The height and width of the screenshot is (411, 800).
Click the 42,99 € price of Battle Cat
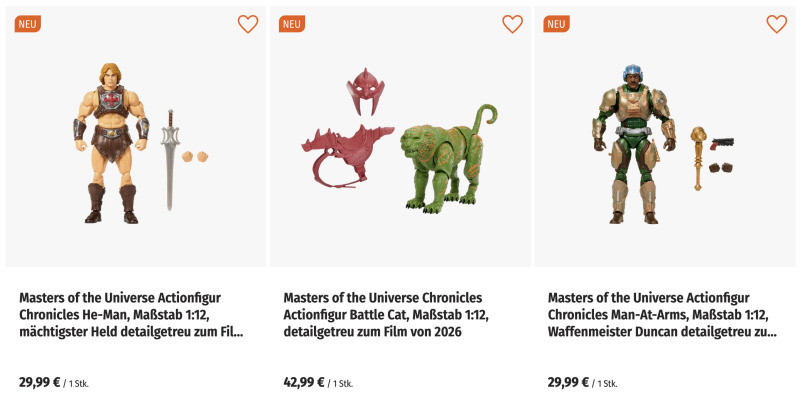304,382
